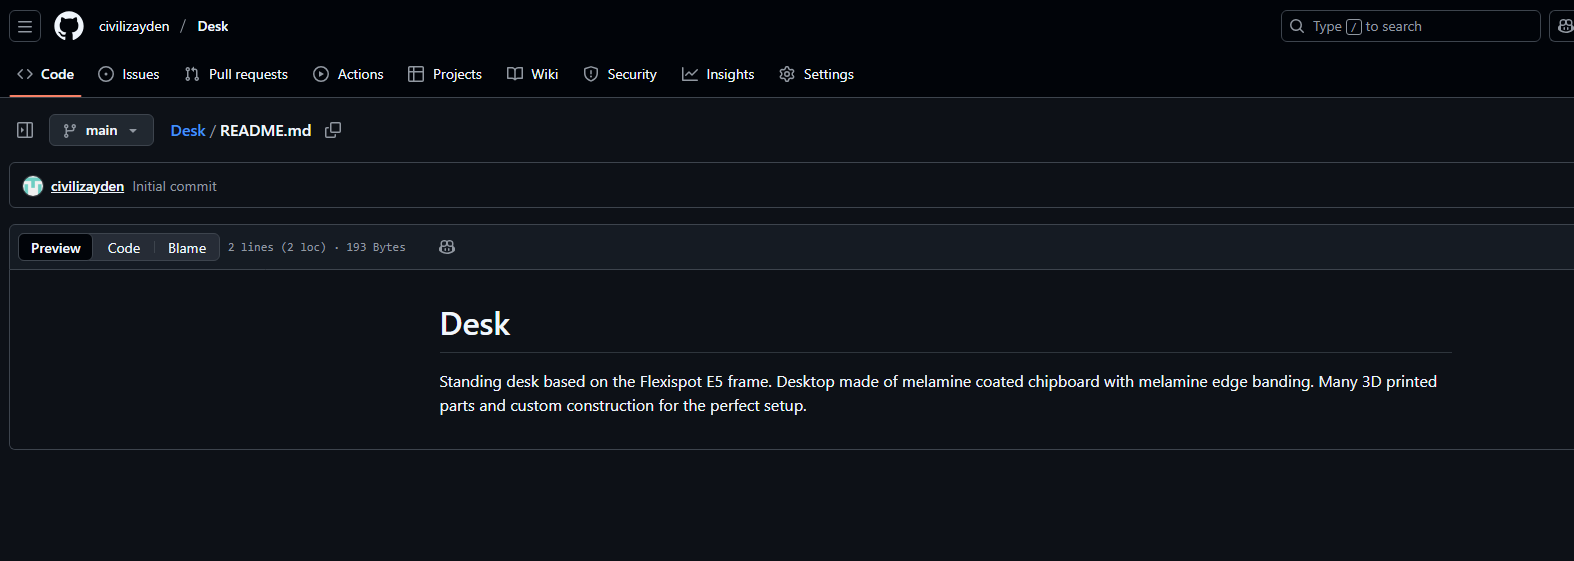This screenshot has width=1574, height=561.
Task: Click the Copilot icon beside search bar
Action: [x=1563, y=26]
